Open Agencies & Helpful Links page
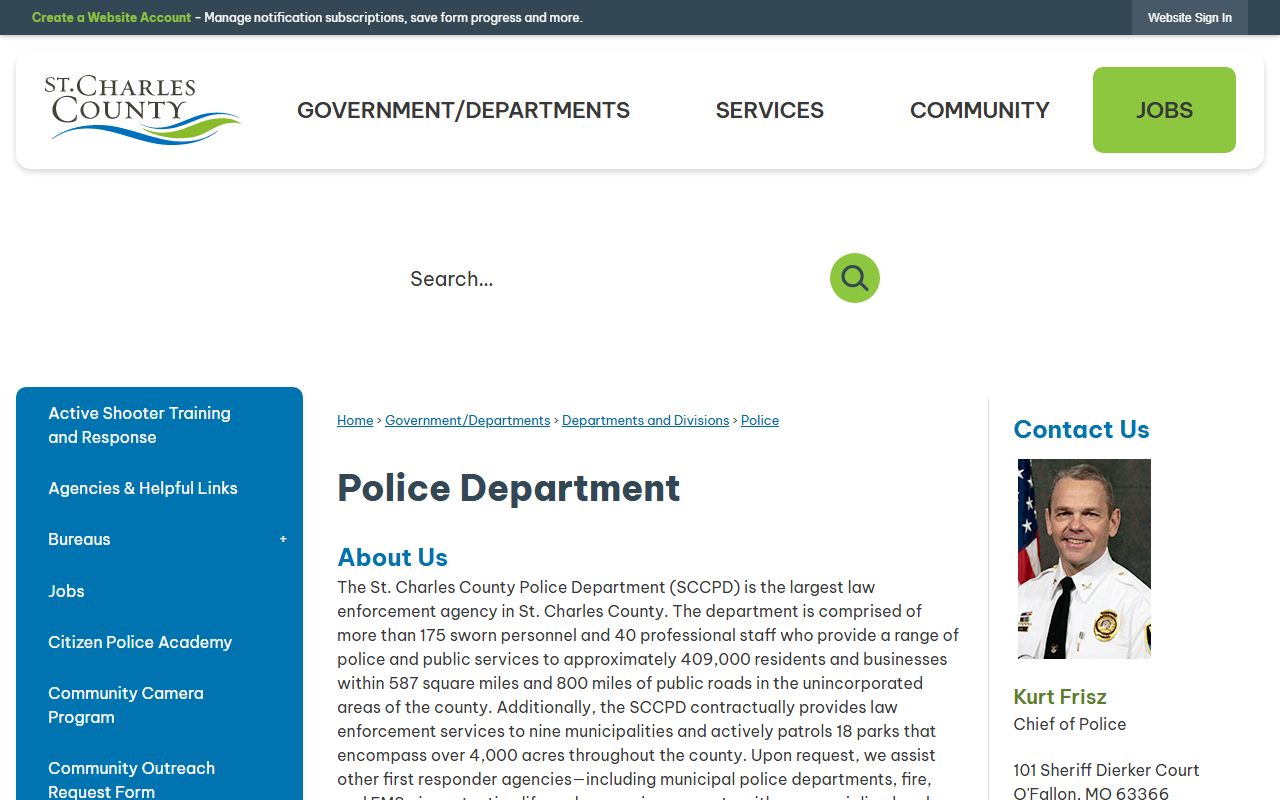This screenshot has width=1280, height=800. point(143,488)
